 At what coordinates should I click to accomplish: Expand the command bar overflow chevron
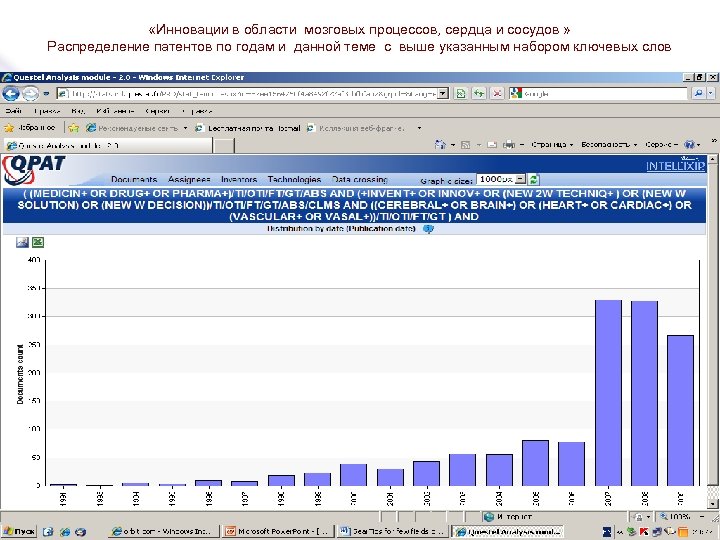pyautogui.click(x=714, y=141)
